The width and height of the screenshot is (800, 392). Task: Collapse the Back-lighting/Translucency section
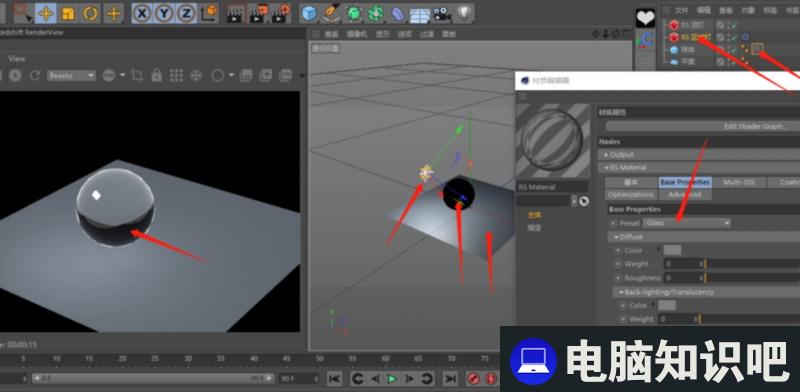(x=706, y=292)
